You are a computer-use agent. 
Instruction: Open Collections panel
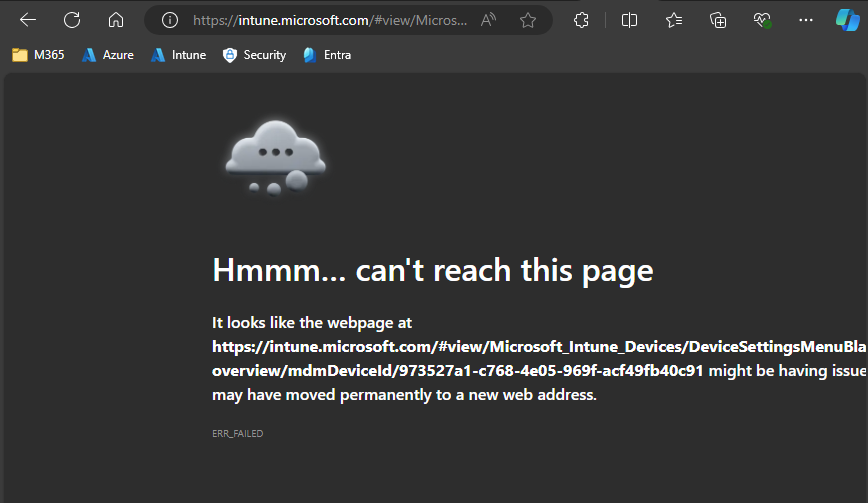pos(718,20)
